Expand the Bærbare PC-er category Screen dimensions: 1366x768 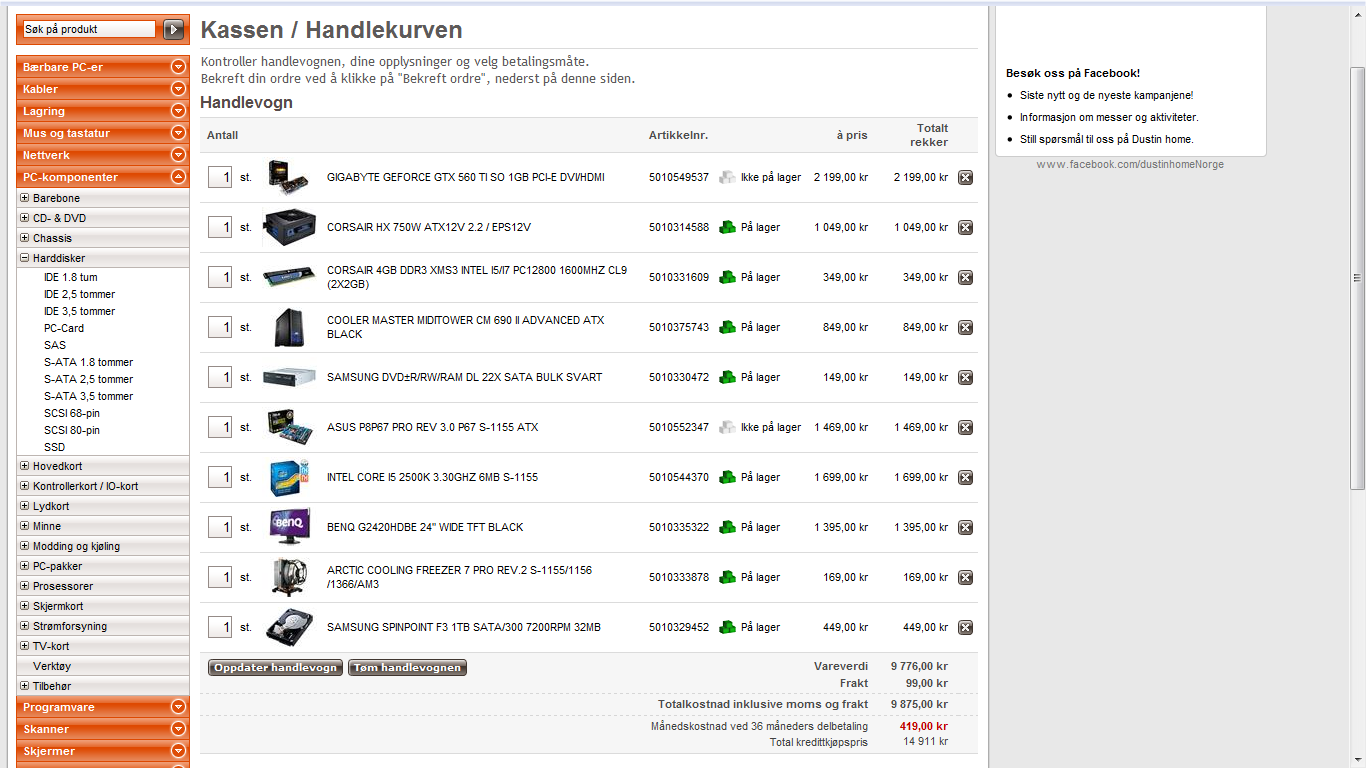point(178,67)
